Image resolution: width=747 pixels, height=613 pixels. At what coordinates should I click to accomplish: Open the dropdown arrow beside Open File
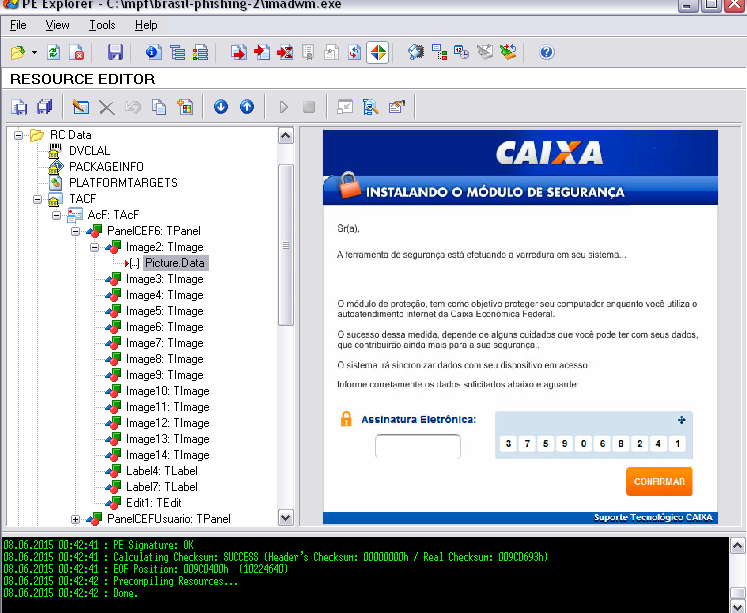[x=34, y=52]
